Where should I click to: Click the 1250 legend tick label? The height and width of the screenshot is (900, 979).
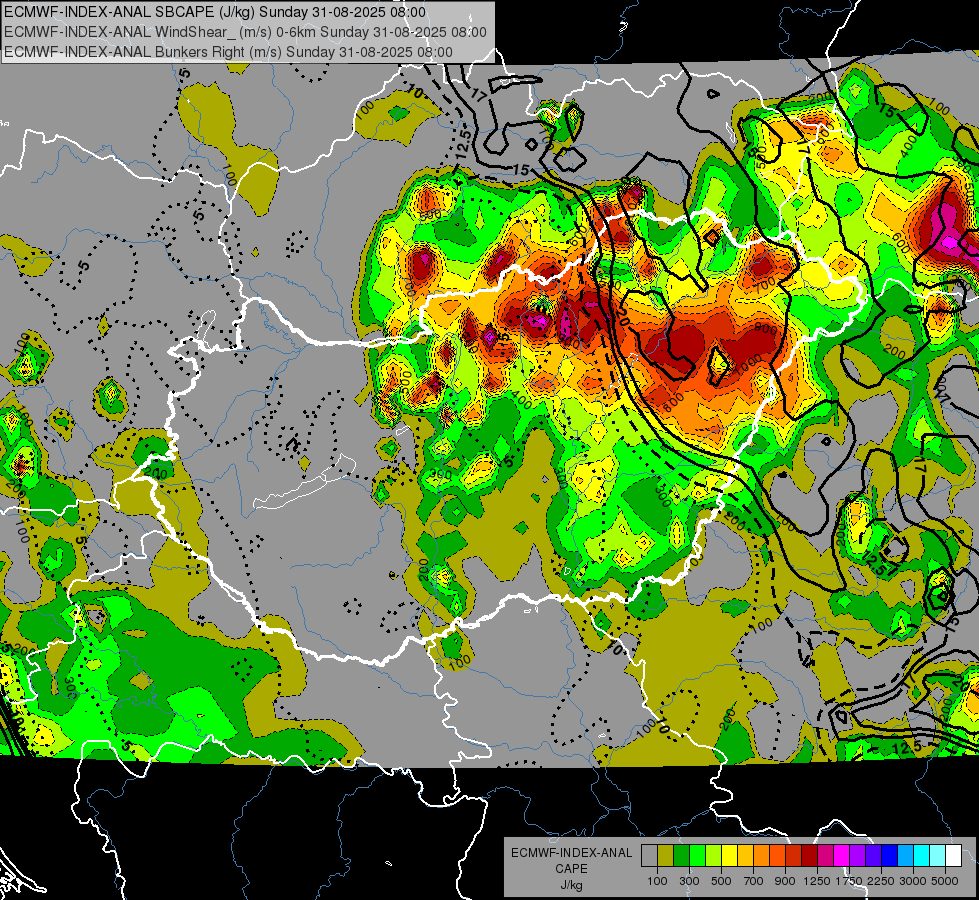coord(817,881)
